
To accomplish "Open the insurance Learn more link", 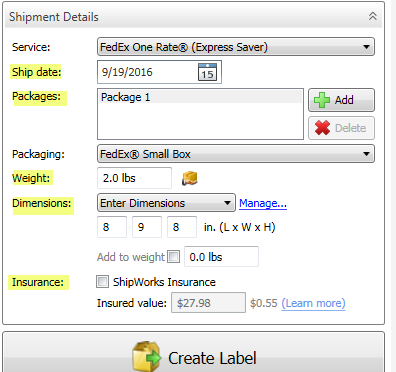I will point(313,303).
